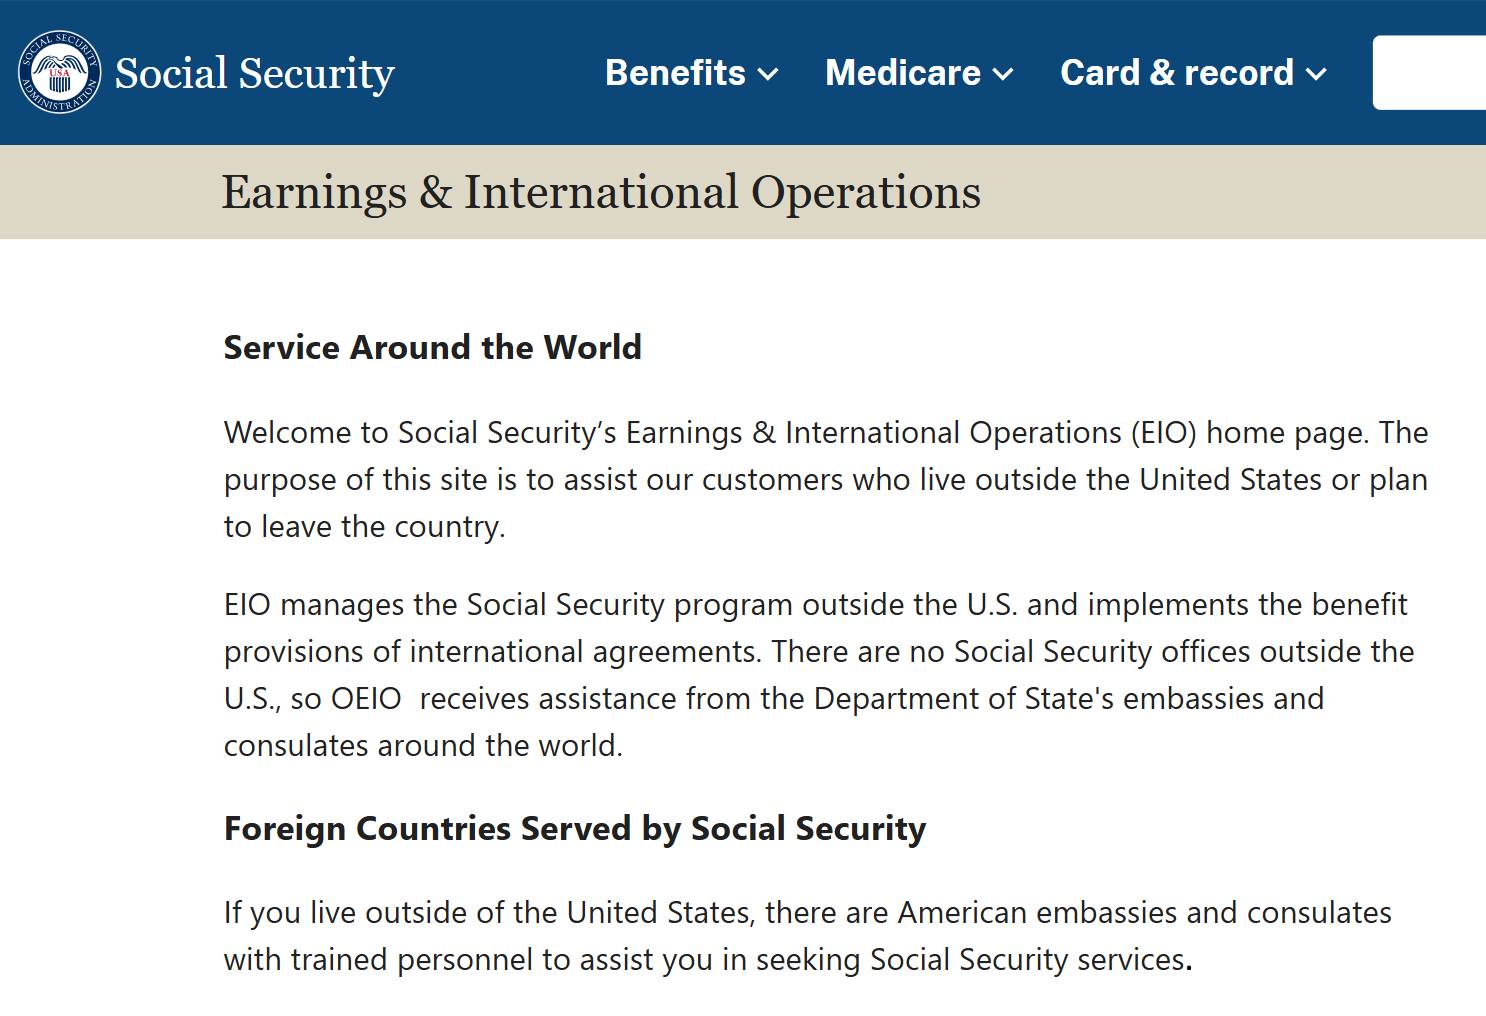Viewport: 1486px width, 1016px height.
Task: Click the Earnings & International Operations page title
Action: pos(601,192)
